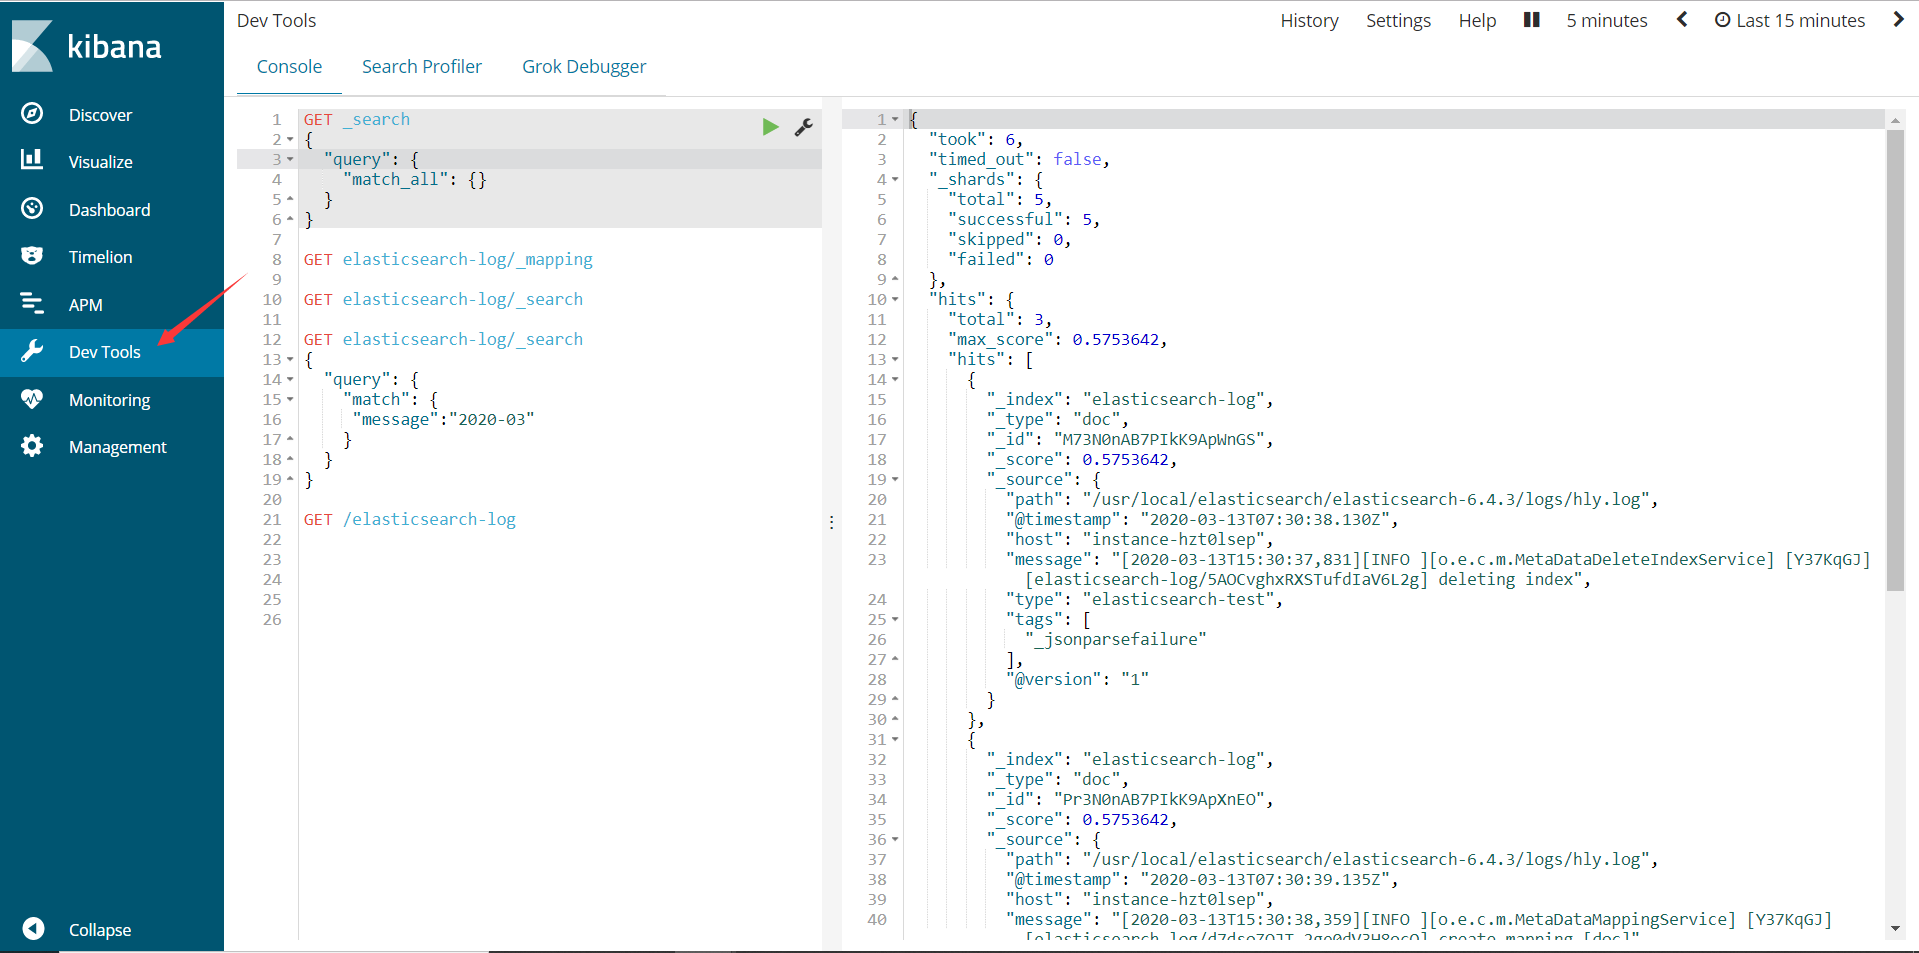Image resolution: width=1919 pixels, height=953 pixels.
Task: Run the request with green play button
Action: (770, 127)
